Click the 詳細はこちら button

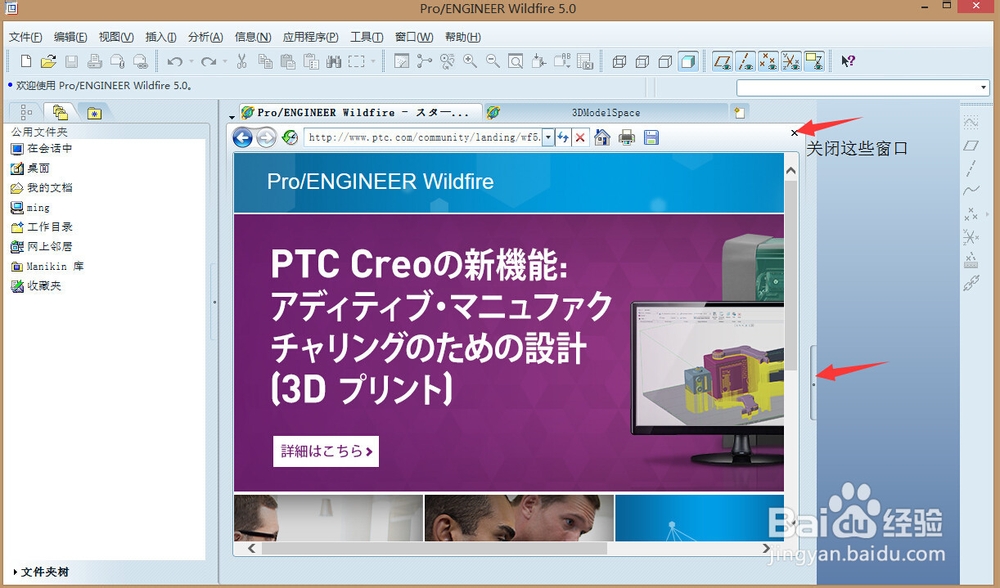coord(326,451)
